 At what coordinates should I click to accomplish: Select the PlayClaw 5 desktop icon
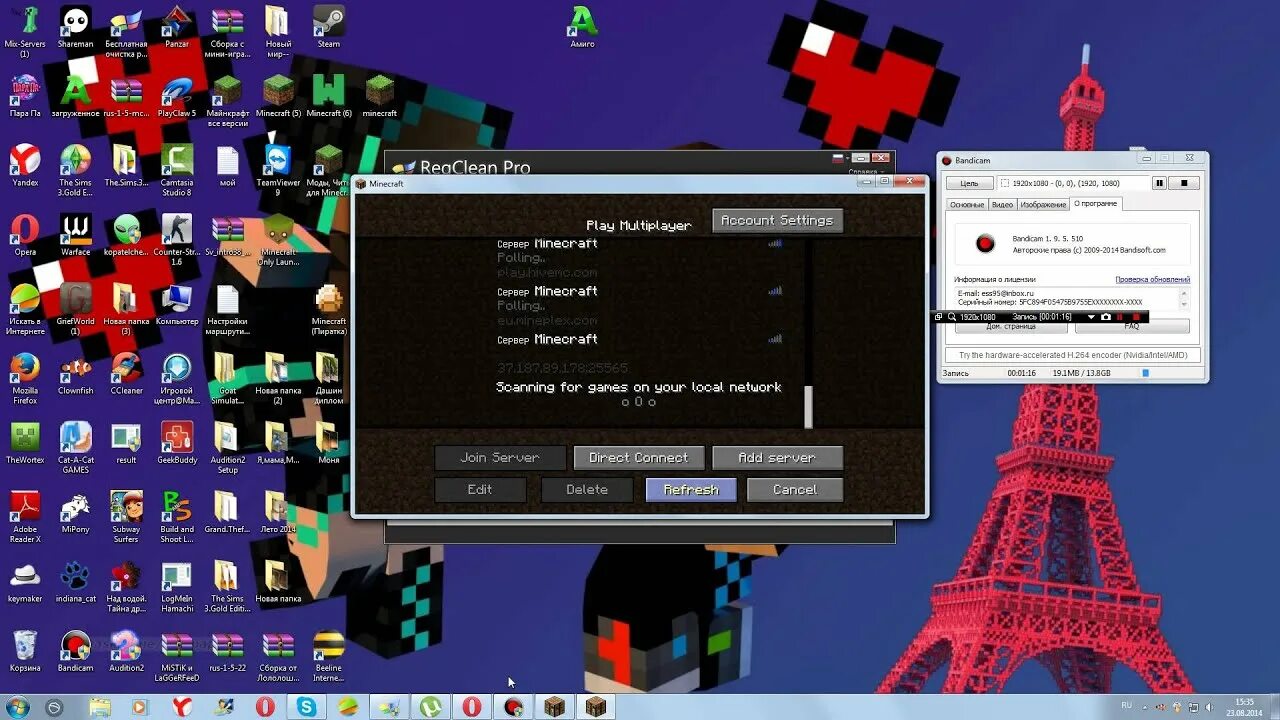pyautogui.click(x=177, y=97)
